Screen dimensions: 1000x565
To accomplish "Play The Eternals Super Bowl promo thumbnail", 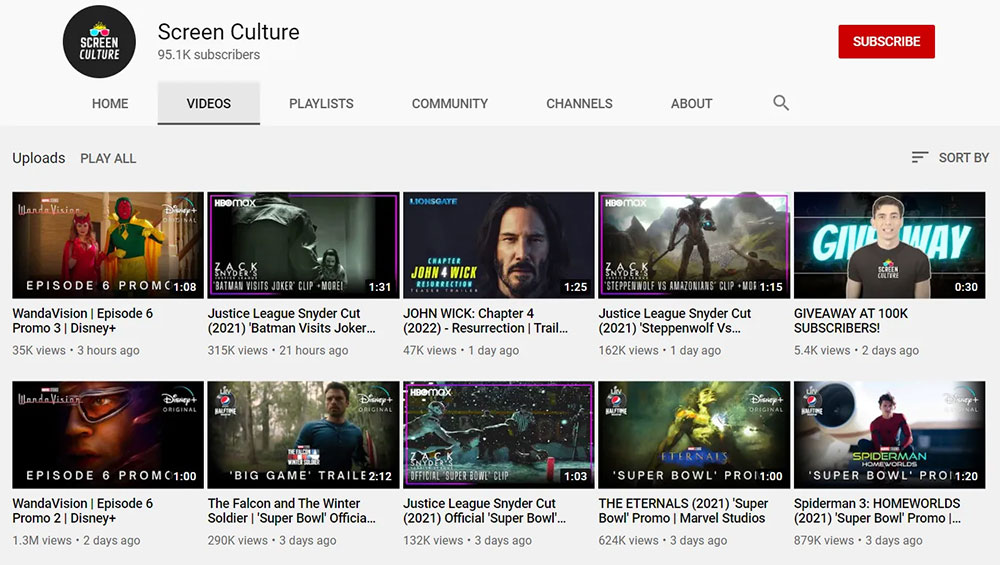I will (x=694, y=434).
